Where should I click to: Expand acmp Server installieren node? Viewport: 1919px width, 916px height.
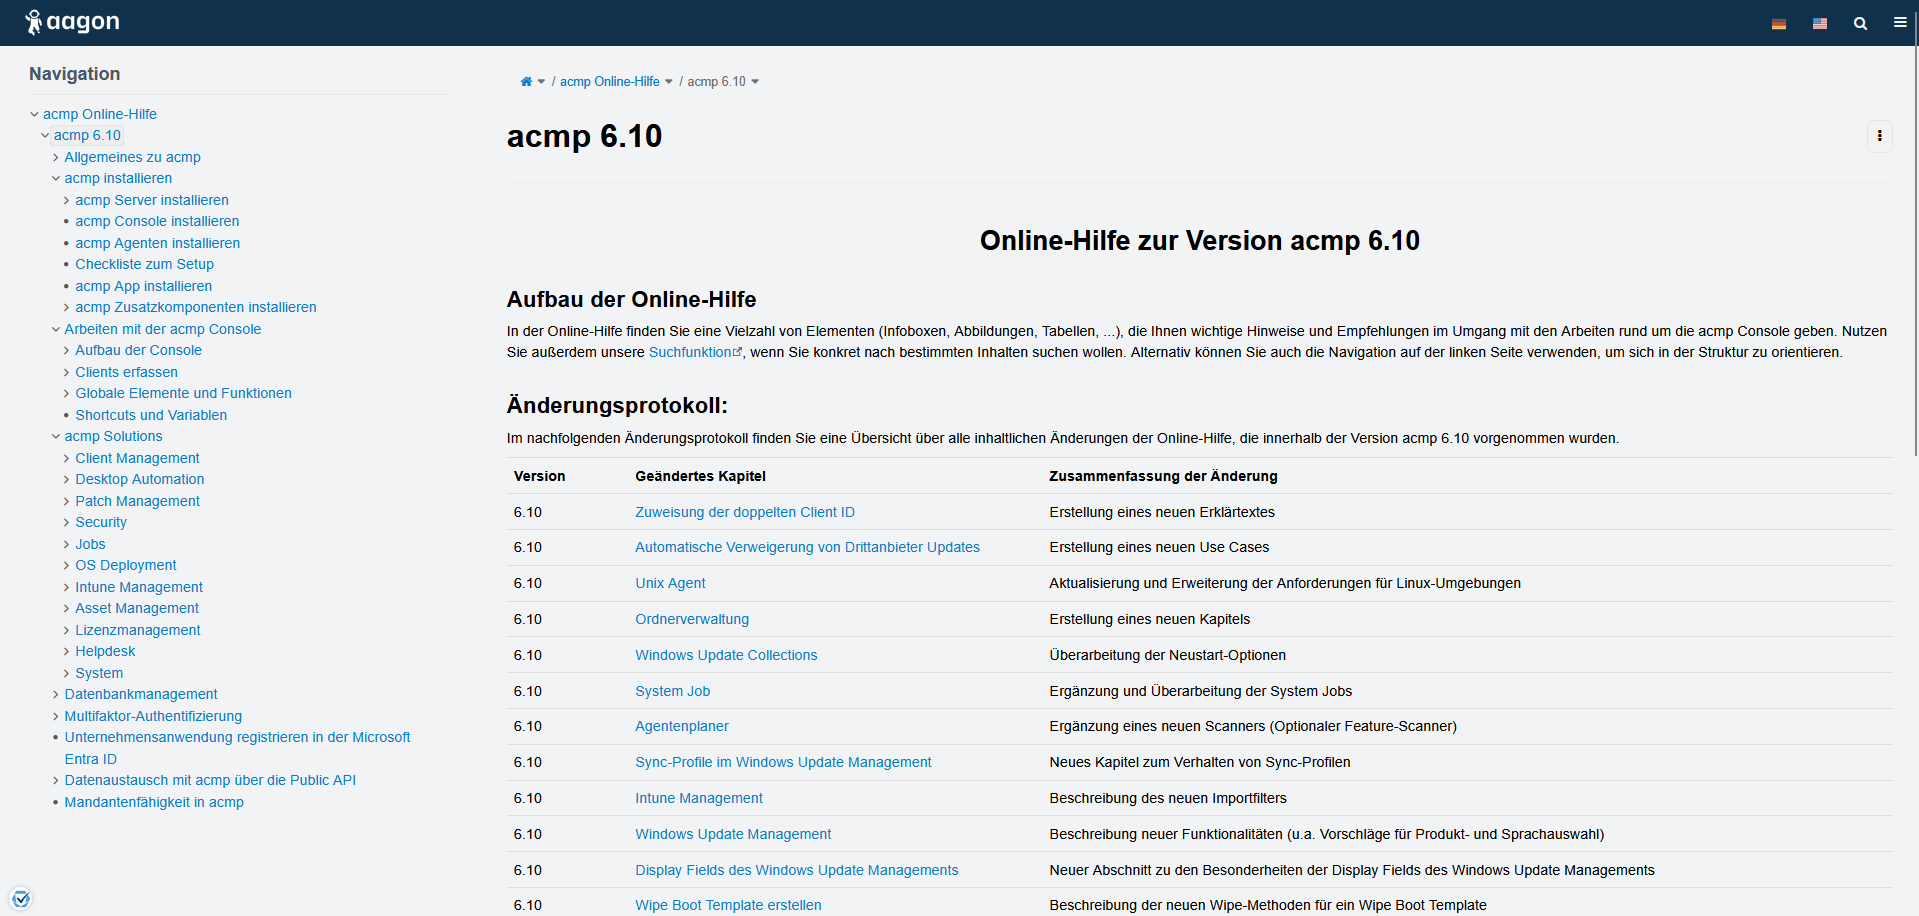67,201
